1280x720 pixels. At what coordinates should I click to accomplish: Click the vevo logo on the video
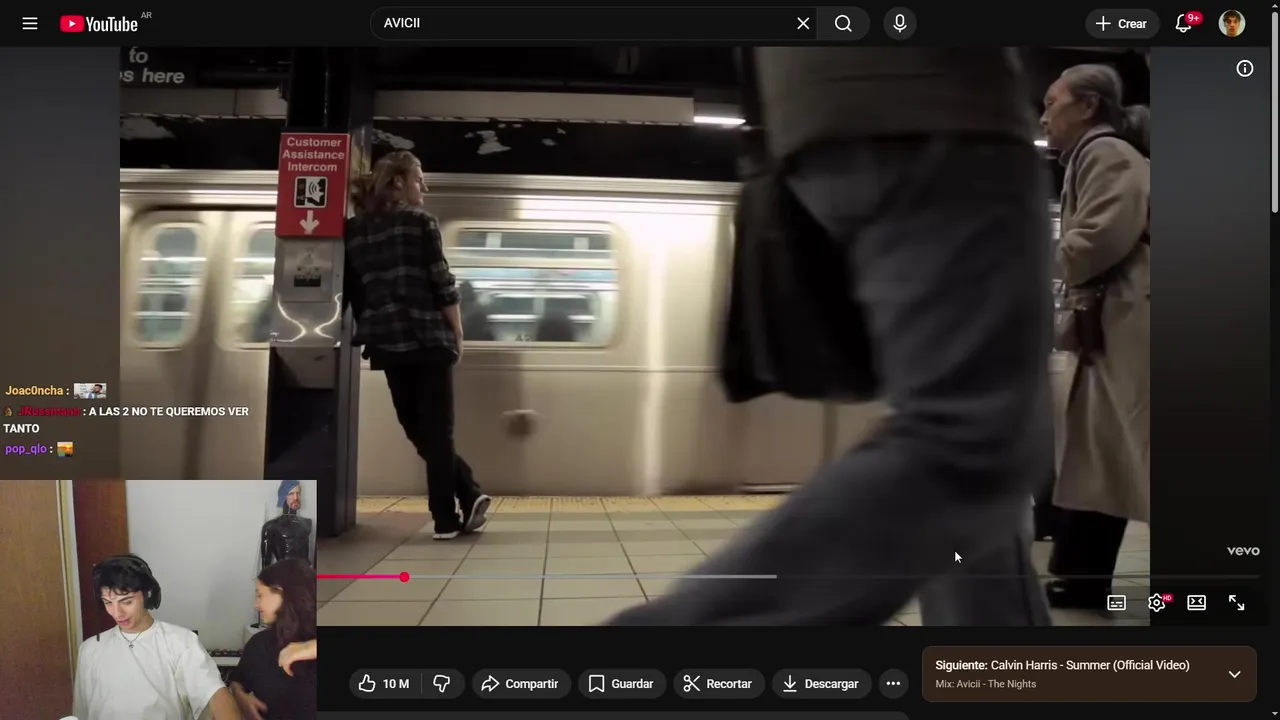(1243, 551)
